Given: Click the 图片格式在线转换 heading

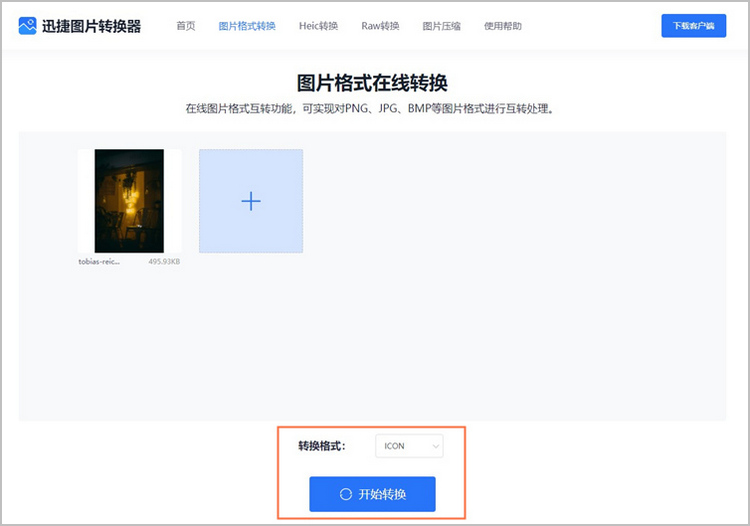Looking at the screenshot, I should (372, 83).
